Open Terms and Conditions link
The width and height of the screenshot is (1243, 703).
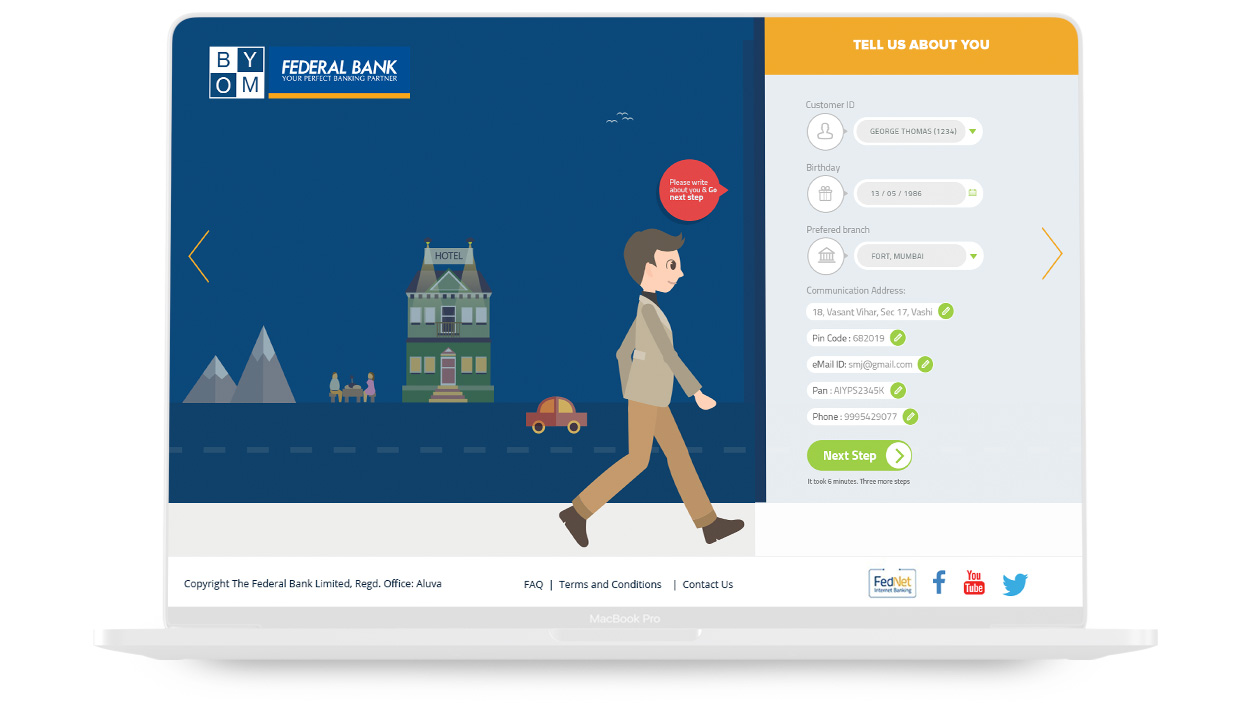[x=610, y=585]
